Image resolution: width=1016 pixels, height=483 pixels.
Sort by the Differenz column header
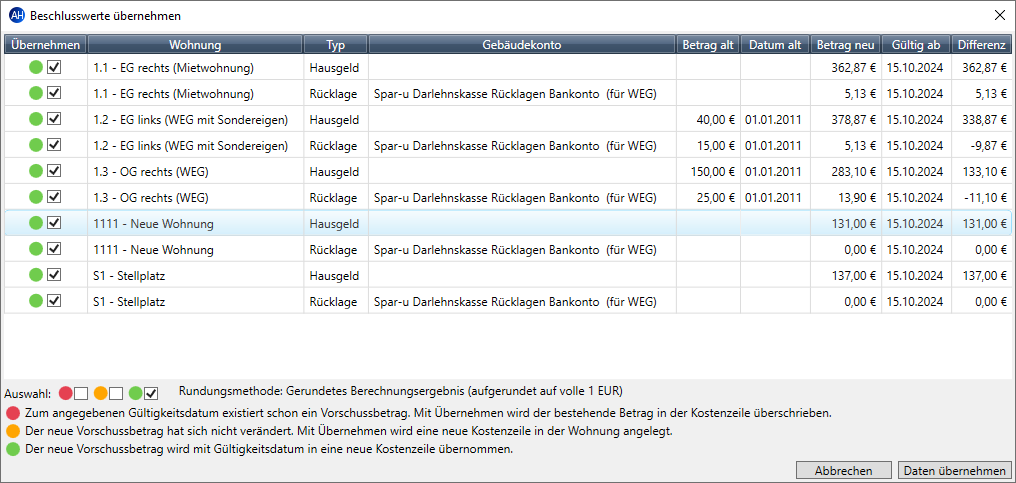click(981, 45)
